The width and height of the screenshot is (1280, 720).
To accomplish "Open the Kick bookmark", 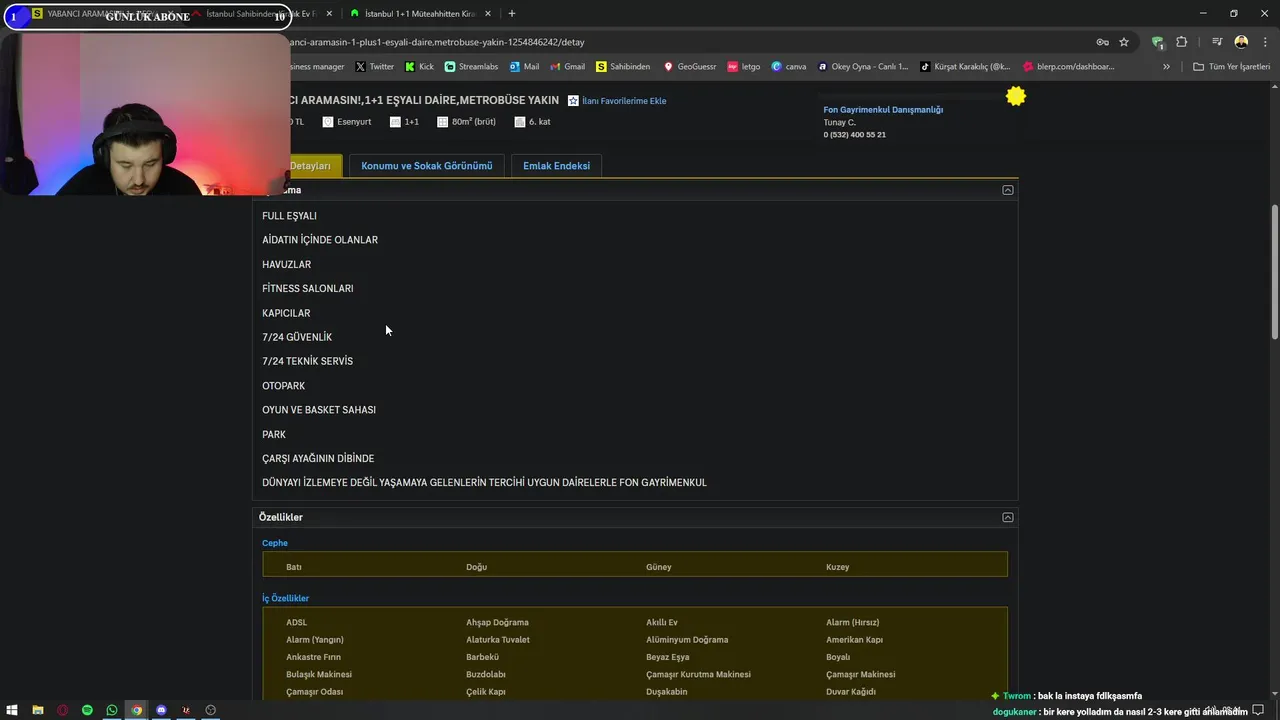I will coord(419,67).
